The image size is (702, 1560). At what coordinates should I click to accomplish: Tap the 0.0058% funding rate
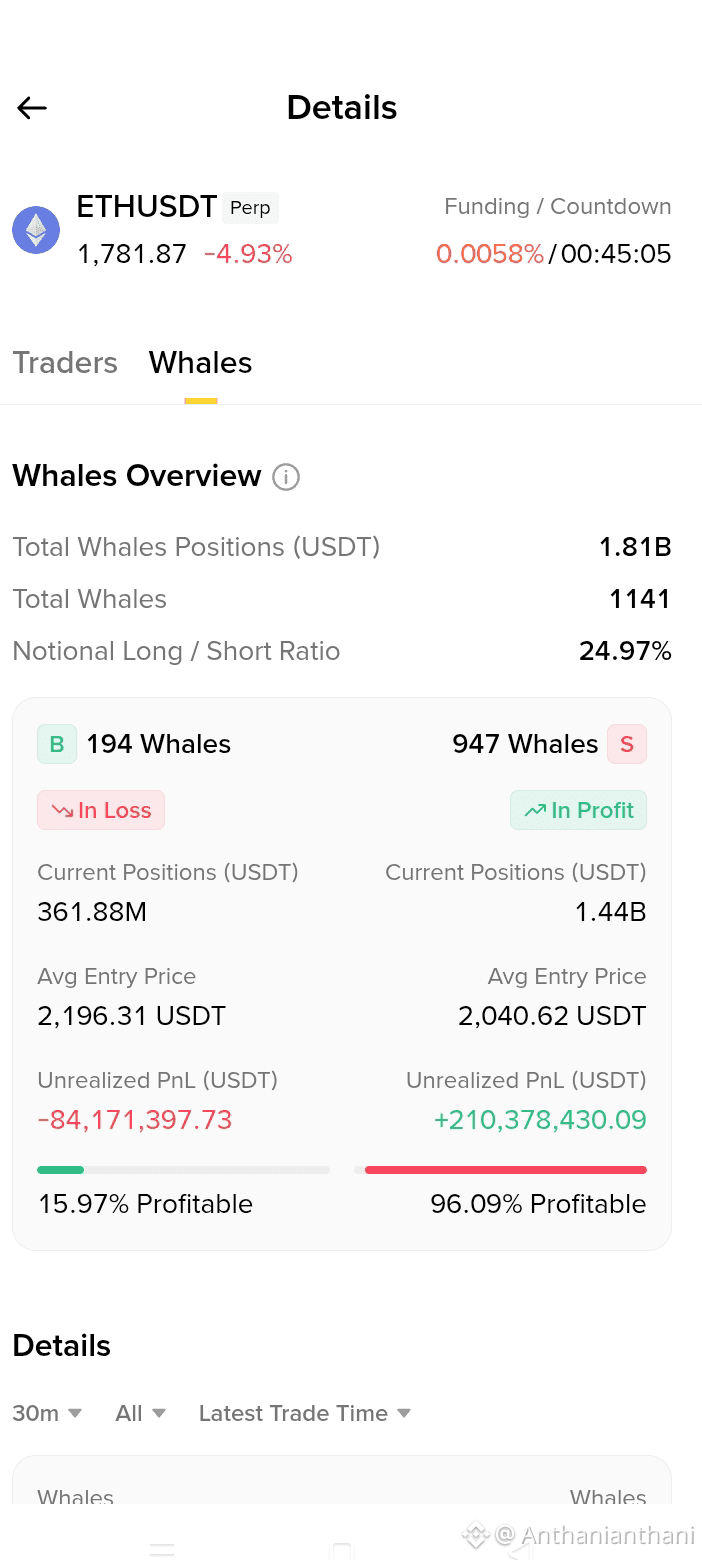pos(490,254)
